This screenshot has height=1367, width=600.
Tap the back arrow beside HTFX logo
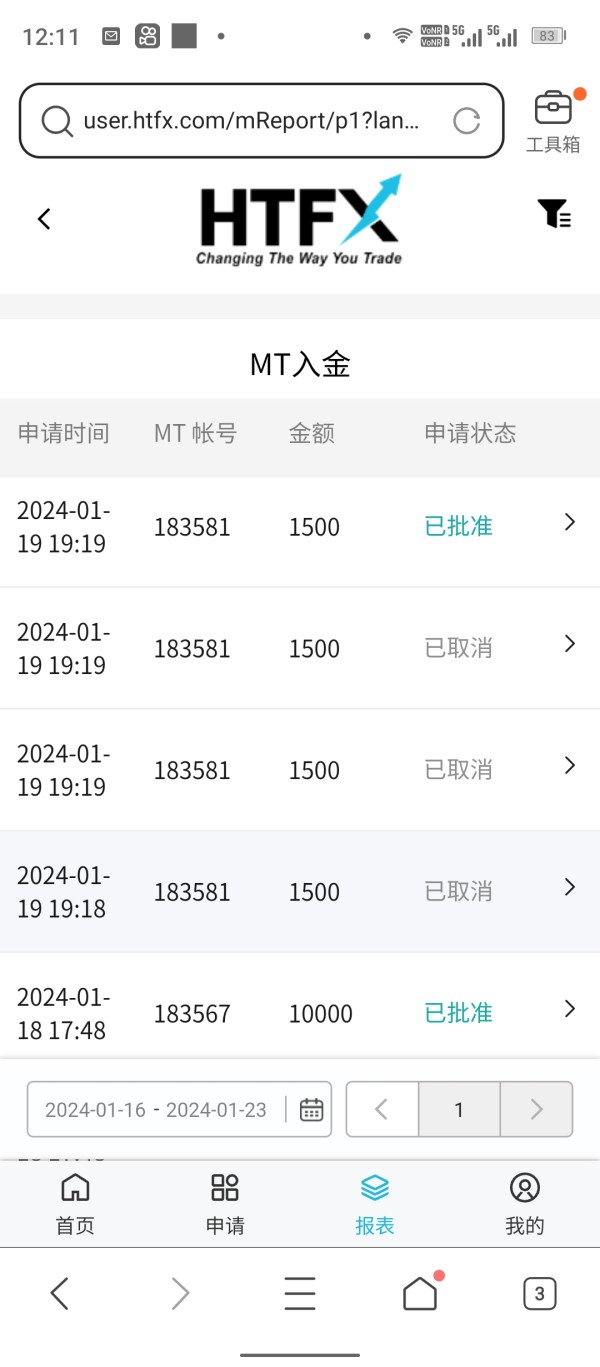pyautogui.click(x=44, y=219)
